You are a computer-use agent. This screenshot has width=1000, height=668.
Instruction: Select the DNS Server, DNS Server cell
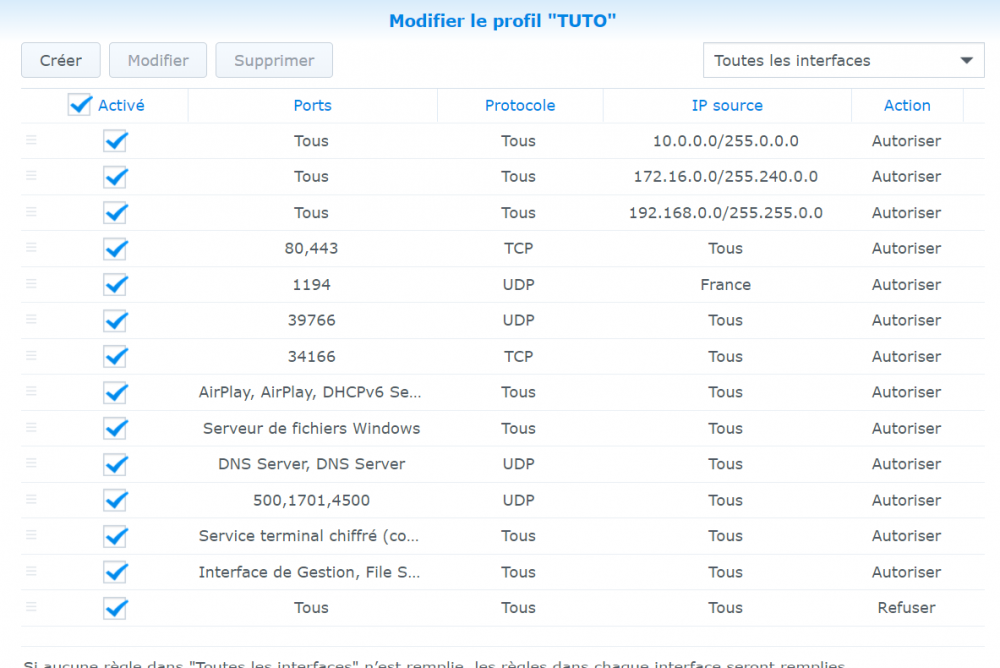[x=311, y=464]
